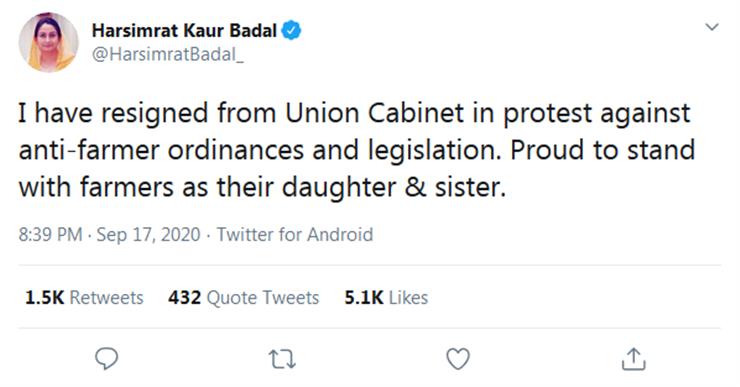
Task: See the 5.1K Likes list
Action: coord(386,298)
